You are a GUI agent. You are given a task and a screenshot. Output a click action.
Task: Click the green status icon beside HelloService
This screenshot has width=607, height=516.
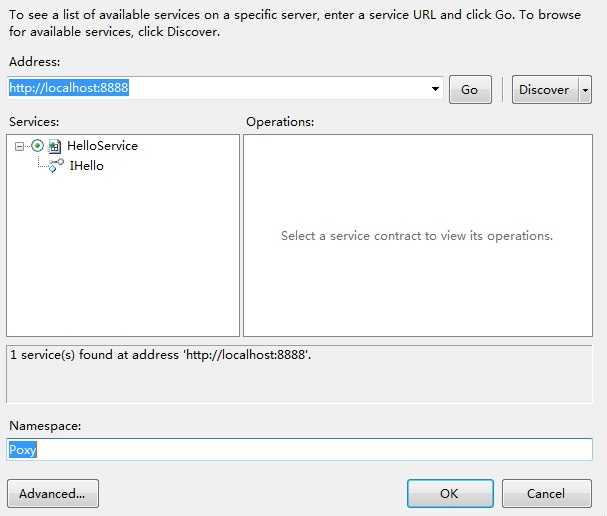point(37,146)
